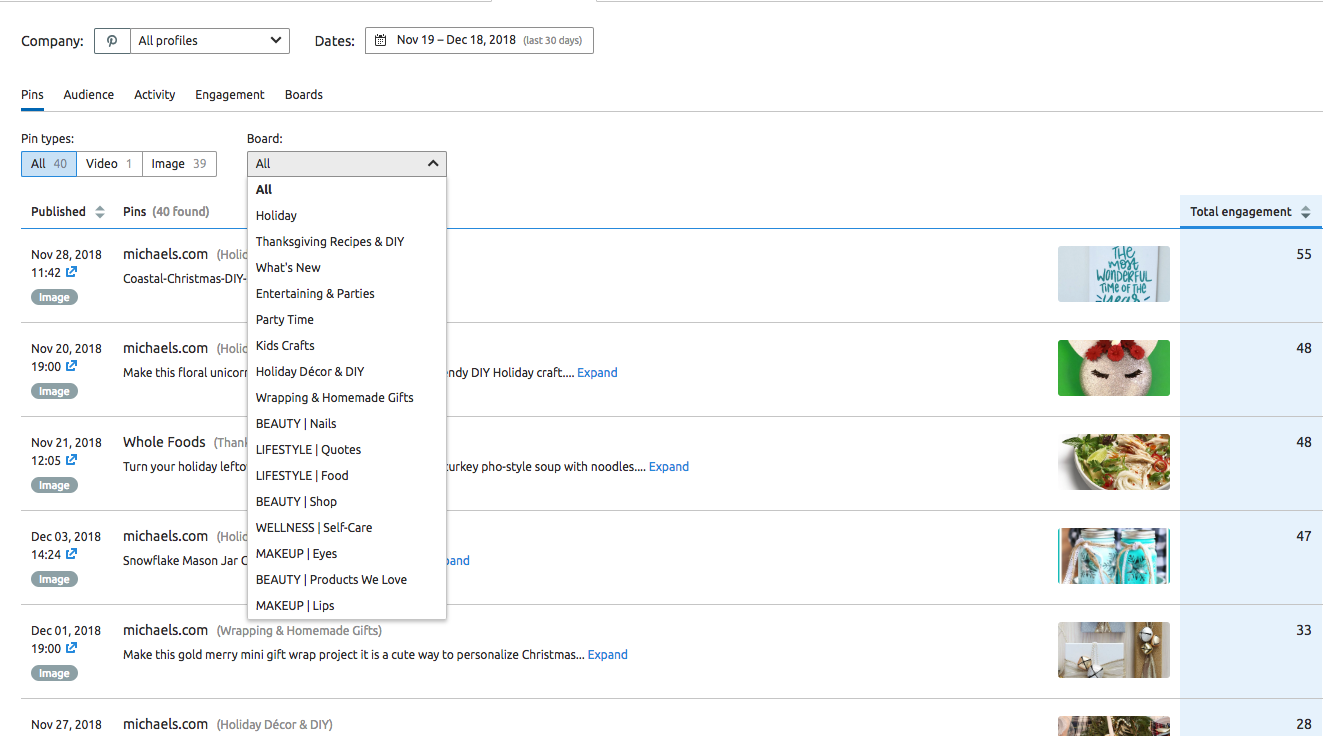Select BEAUTY | Products We Love board

(x=347, y=580)
